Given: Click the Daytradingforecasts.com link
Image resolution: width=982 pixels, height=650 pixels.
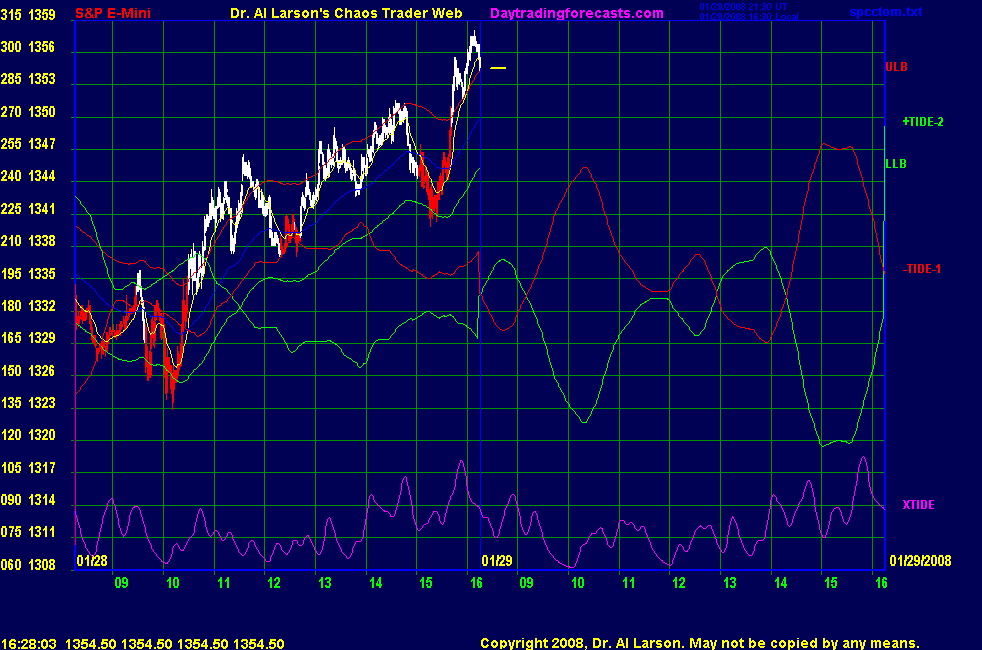Looking at the screenshot, I should pyautogui.click(x=576, y=13).
